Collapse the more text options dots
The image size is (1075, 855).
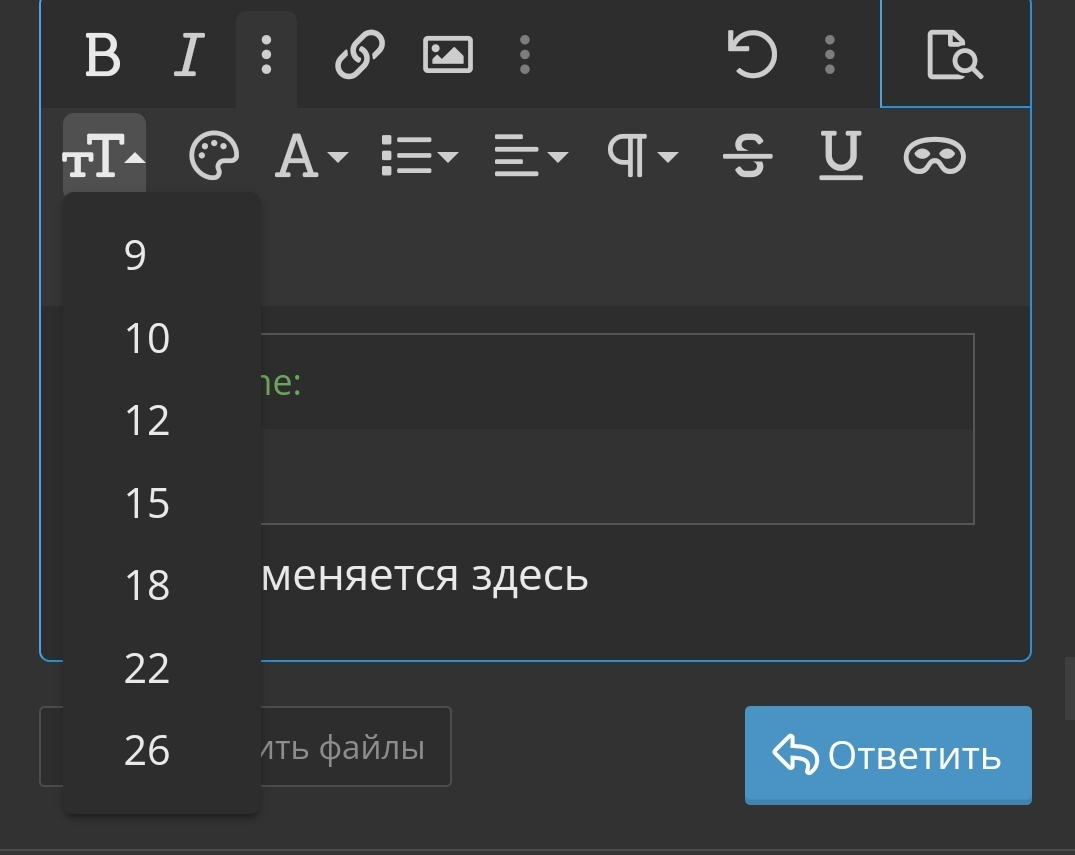[x=266, y=54]
